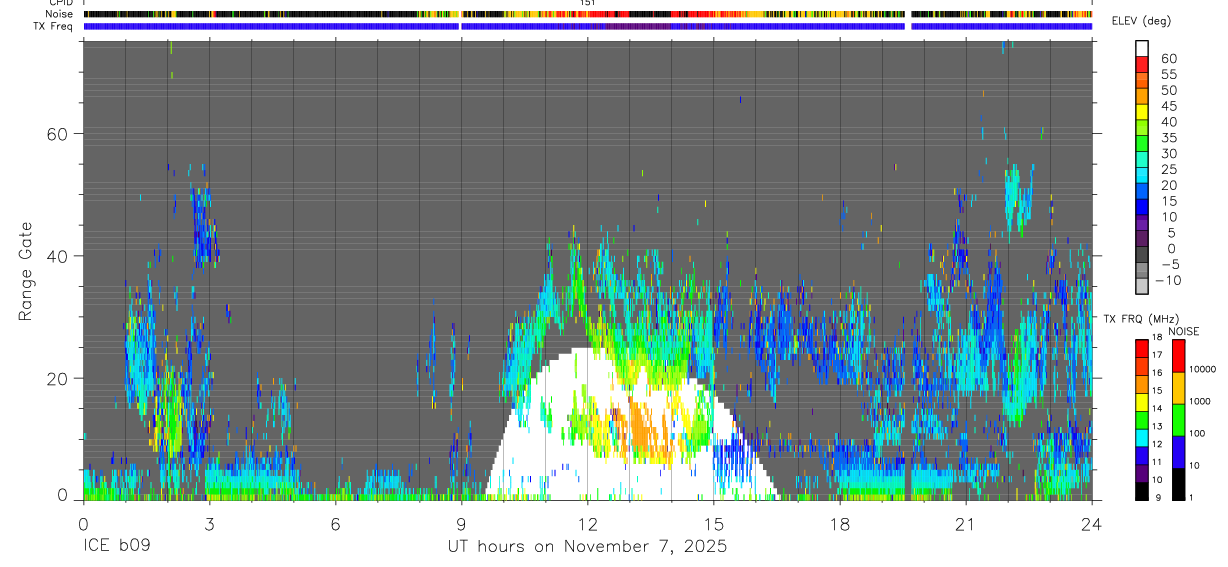The height and width of the screenshot is (567, 1228).
Task: Click the blue 15 degree elevation swatch
Action: click(1143, 208)
